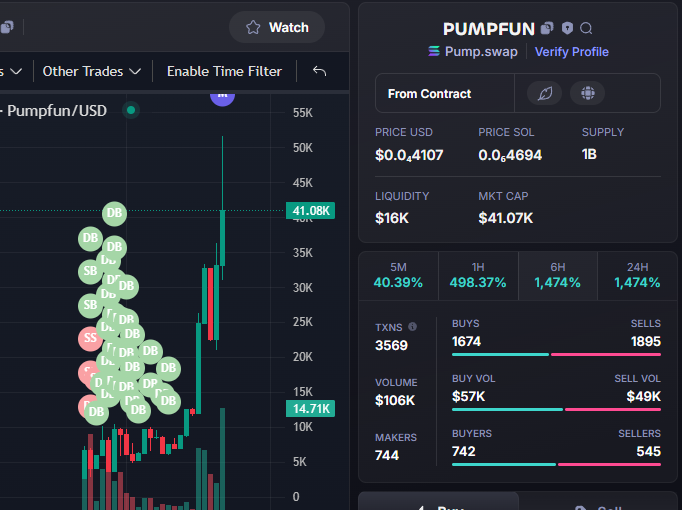Click the 41.08K price label on axis
Screen dimensions: 682x510
pyautogui.click(x=311, y=211)
